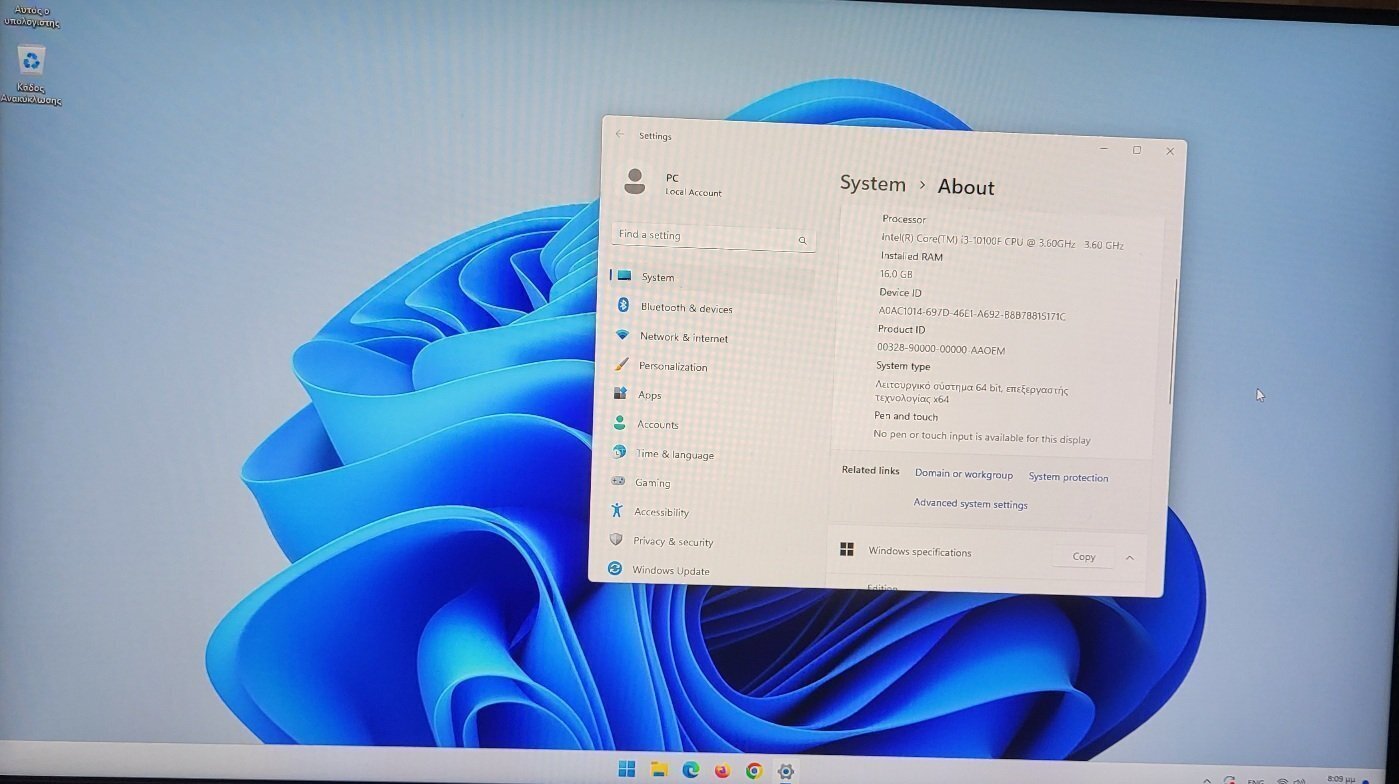Open the Recycle Bin desktop icon
The height and width of the screenshot is (784, 1399).
[31, 63]
